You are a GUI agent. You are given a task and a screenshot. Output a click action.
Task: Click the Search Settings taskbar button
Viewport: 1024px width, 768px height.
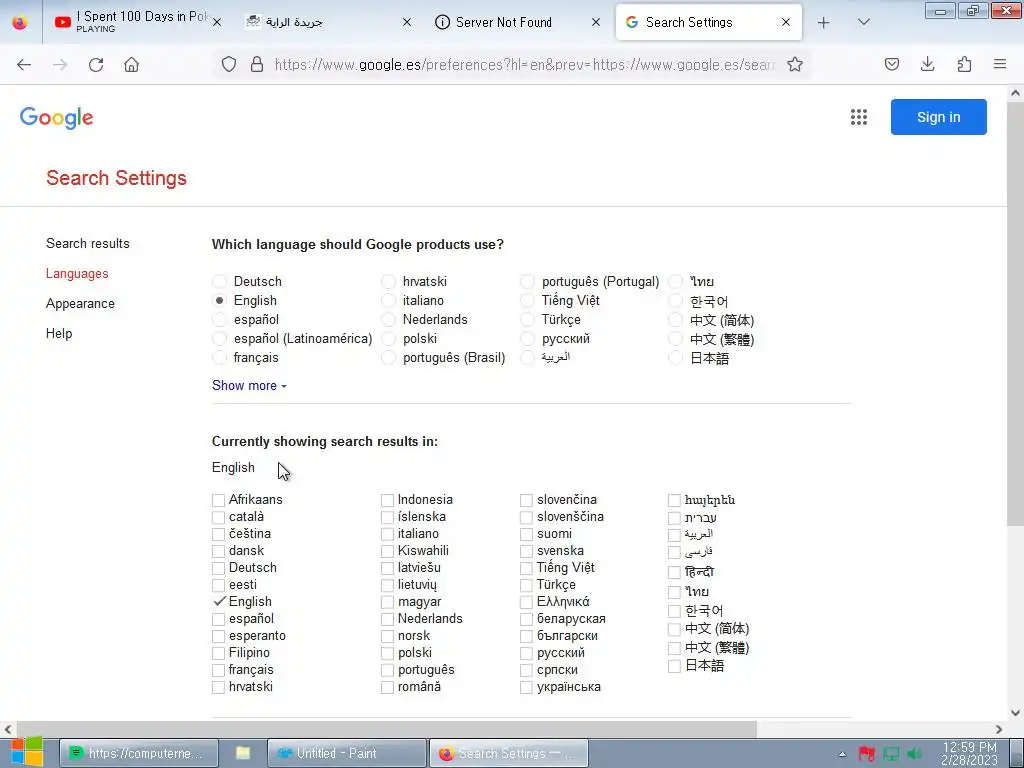coord(509,753)
